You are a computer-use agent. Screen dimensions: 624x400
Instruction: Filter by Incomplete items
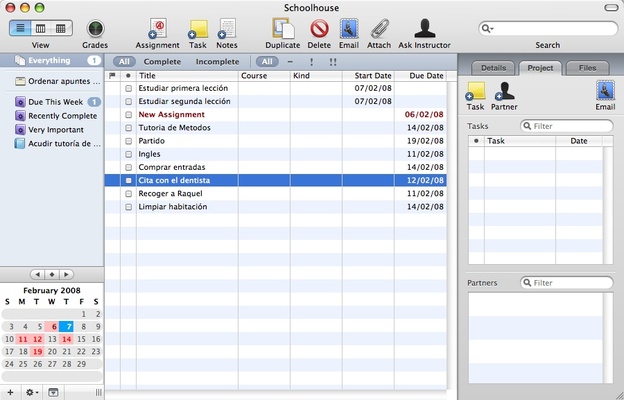(217, 62)
